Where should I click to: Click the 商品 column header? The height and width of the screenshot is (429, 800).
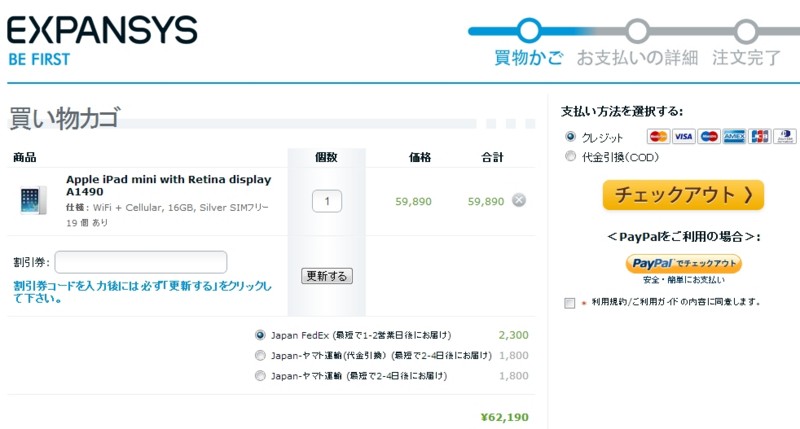coord(24,157)
